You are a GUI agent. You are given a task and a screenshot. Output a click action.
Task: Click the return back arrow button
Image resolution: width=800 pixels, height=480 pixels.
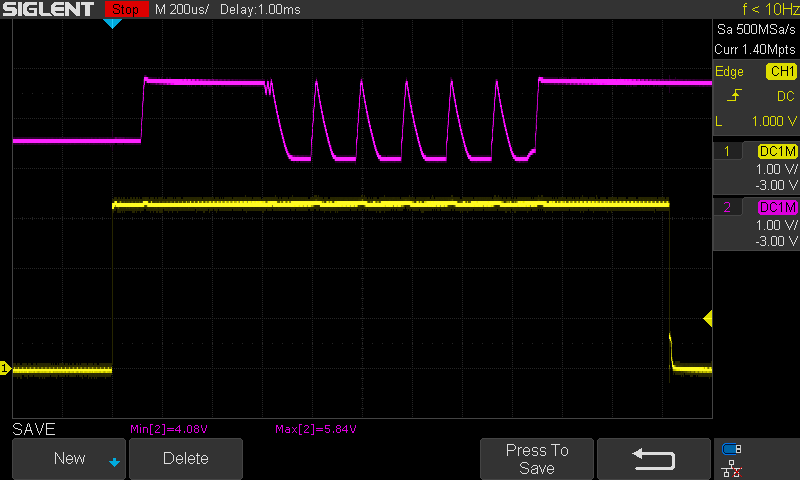tap(654, 458)
